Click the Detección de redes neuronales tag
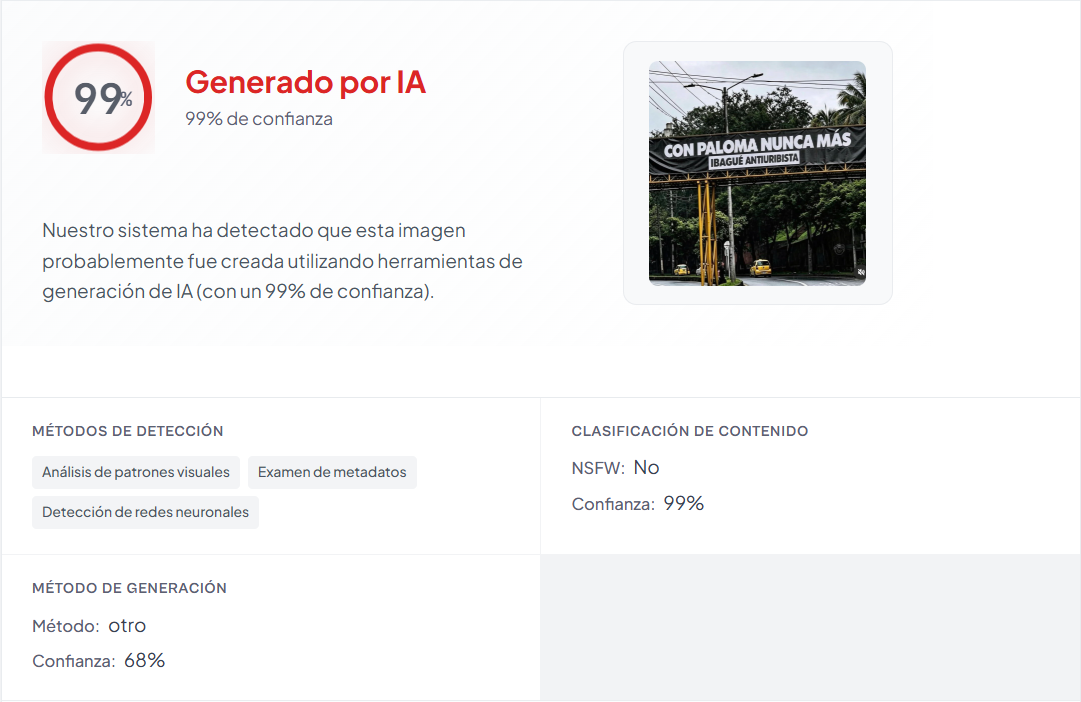 pyautogui.click(x=145, y=512)
